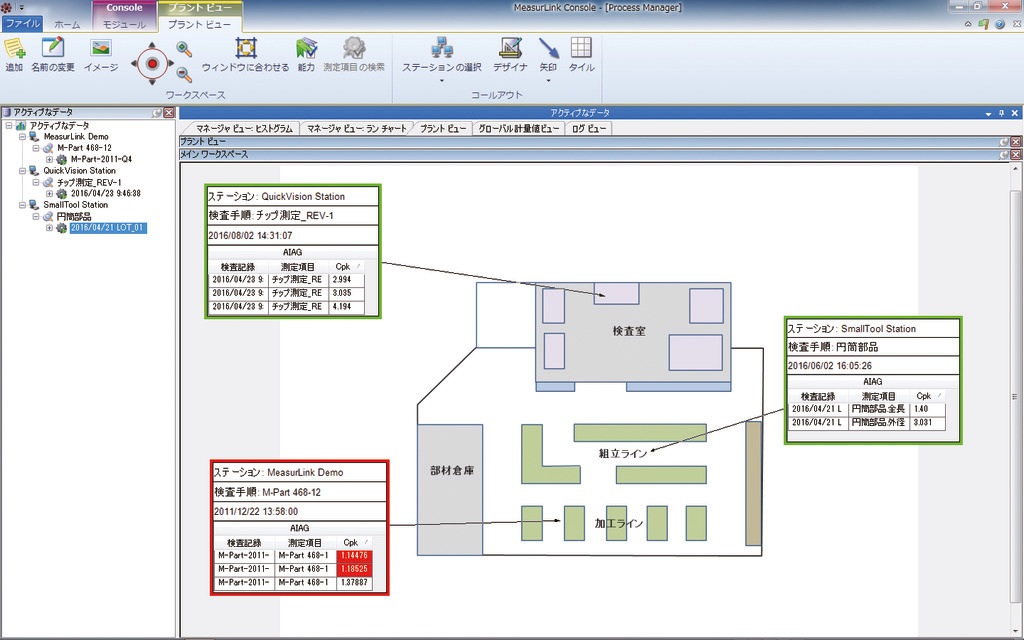The height and width of the screenshot is (640, 1024).
Task: Open the blue header panel options dropdown
Action: (x=988, y=114)
